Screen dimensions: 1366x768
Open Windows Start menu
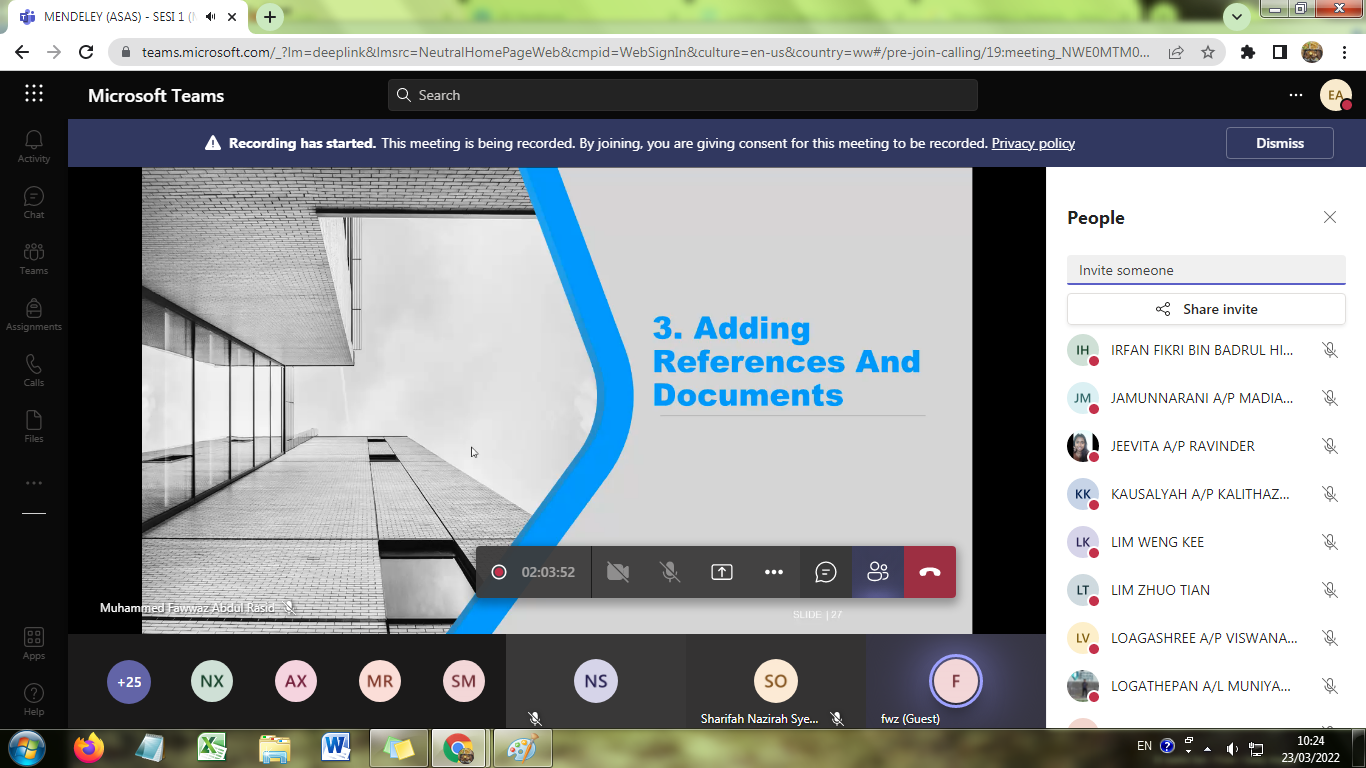26,748
